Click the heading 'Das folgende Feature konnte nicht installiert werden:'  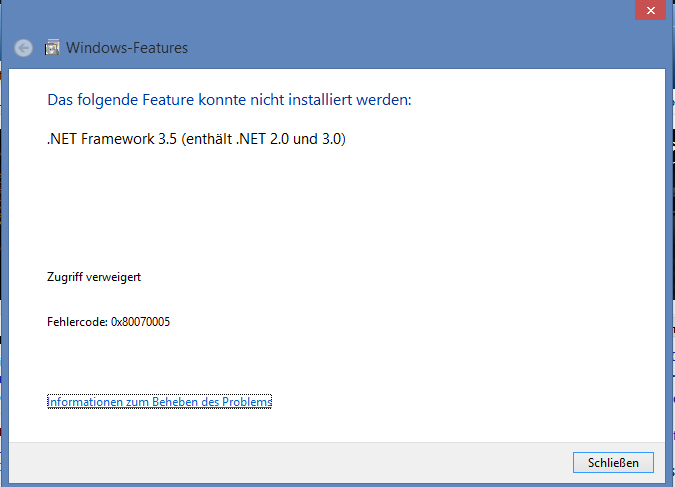tap(229, 100)
